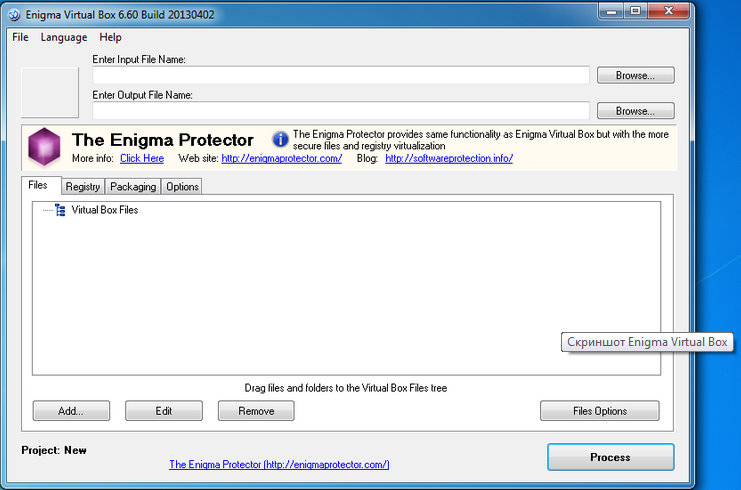This screenshot has height=490, width=741.
Task: Click the 'Project: New' status text
Action: click(54, 450)
